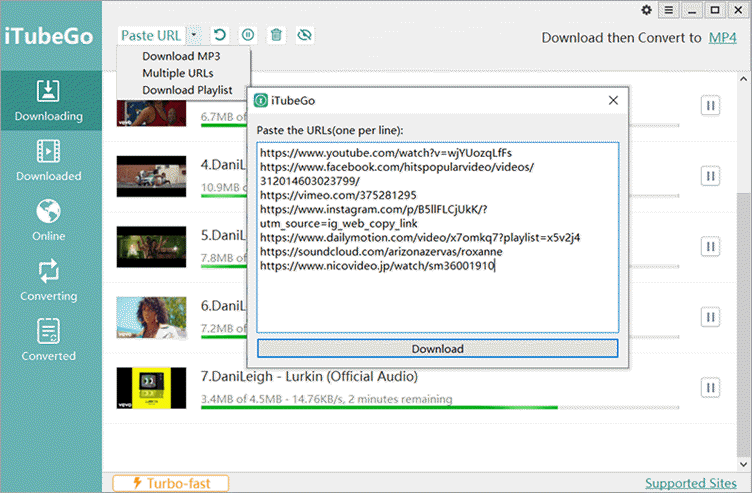The width and height of the screenshot is (752, 493).
Task: Open the Converting section in sidebar
Action: click(48, 281)
